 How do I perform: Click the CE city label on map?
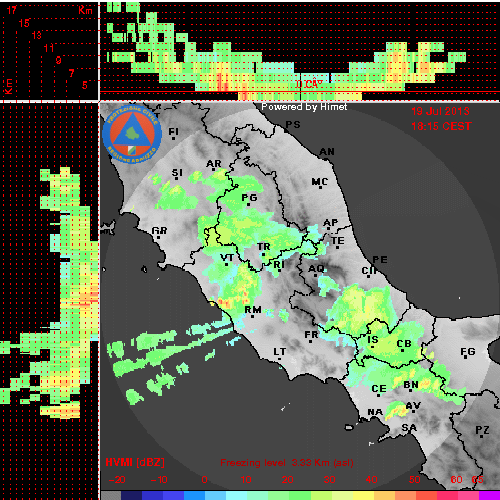point(379,389)
